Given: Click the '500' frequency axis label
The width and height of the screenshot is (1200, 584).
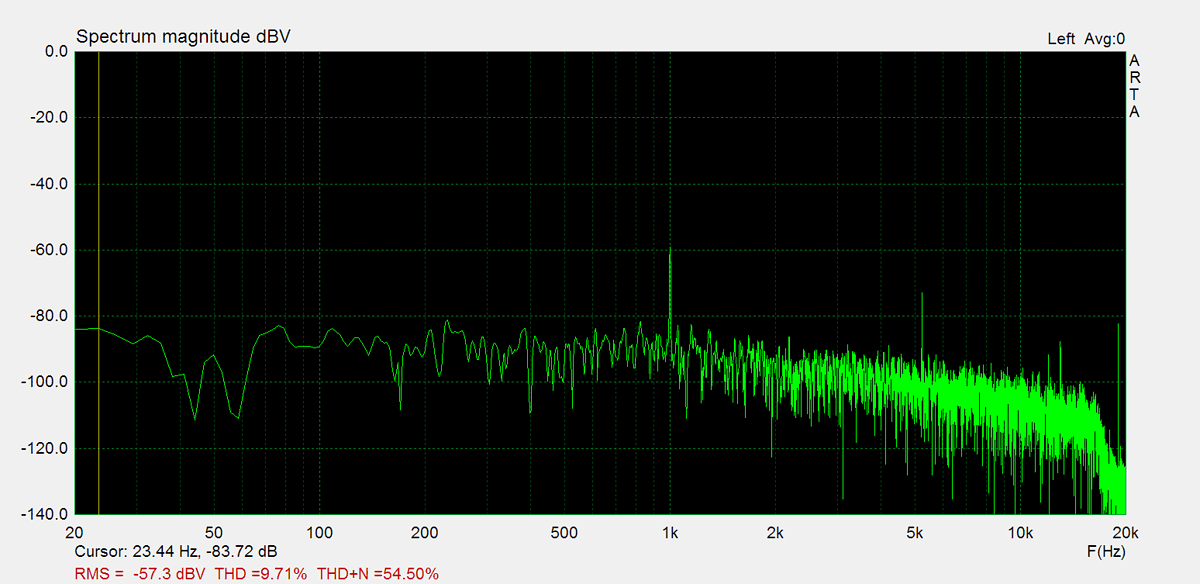Looking at the screenshot, I should [x=565, y=532].
